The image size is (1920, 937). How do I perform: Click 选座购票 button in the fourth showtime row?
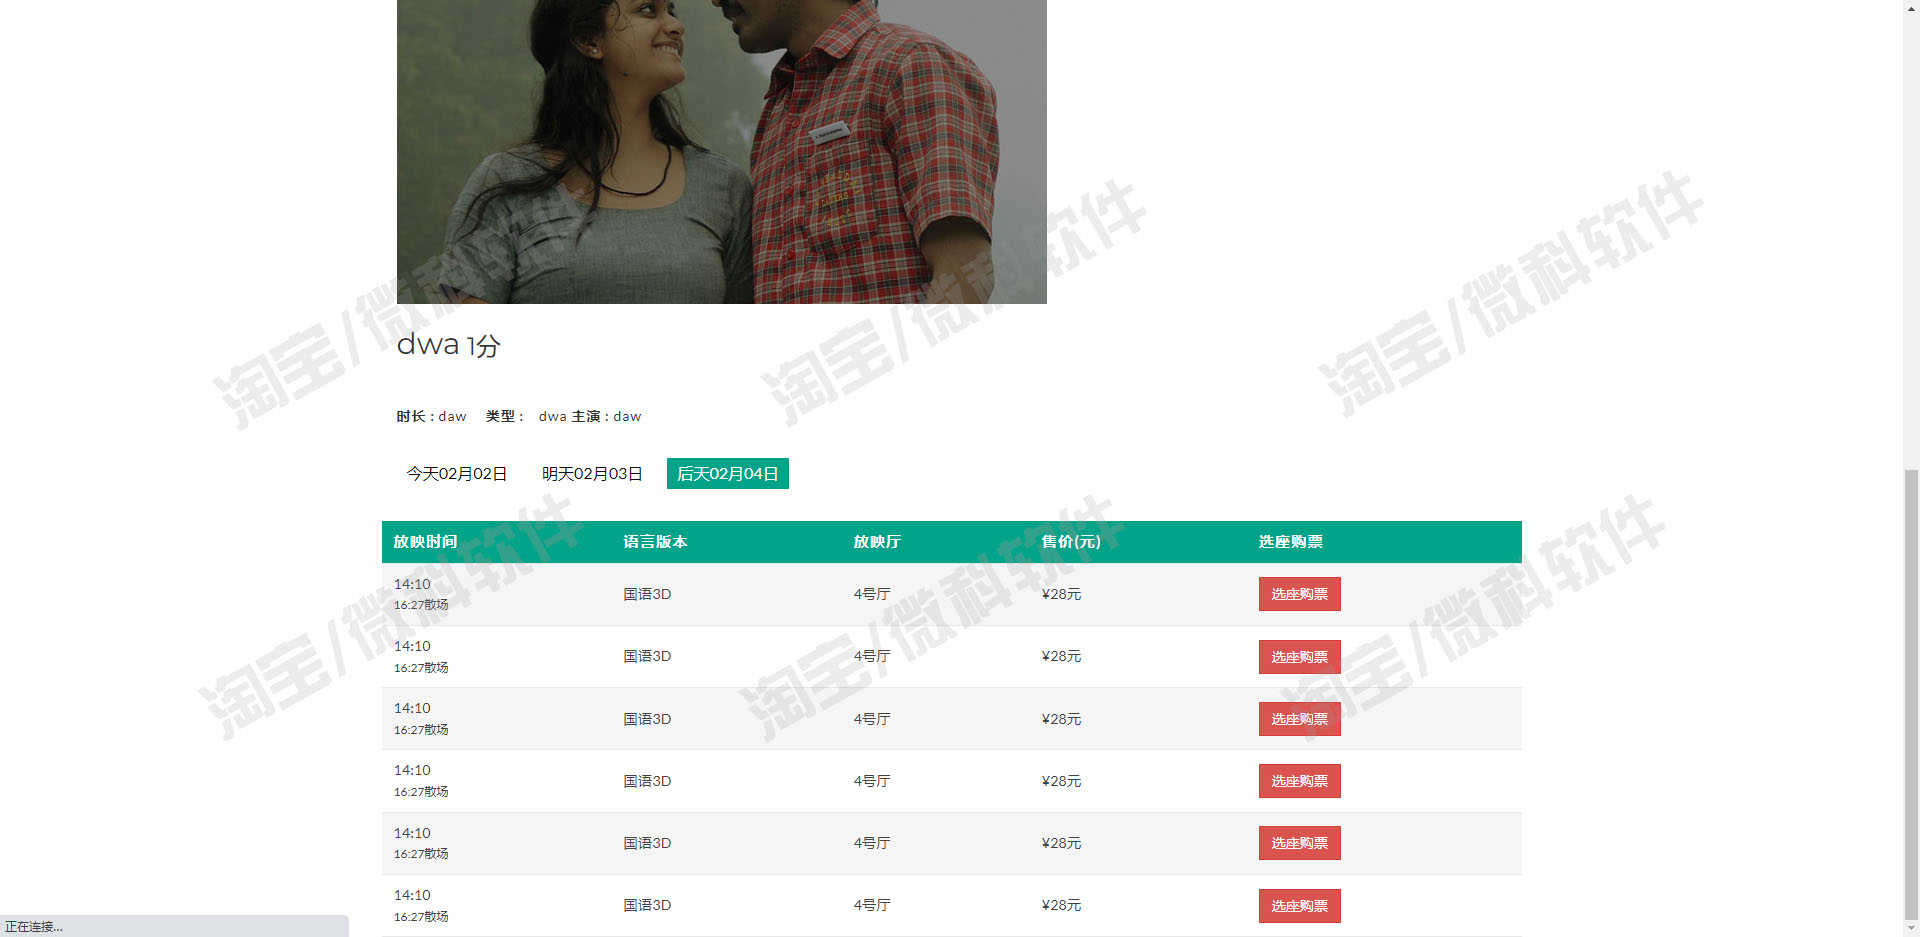[1299, 781]
